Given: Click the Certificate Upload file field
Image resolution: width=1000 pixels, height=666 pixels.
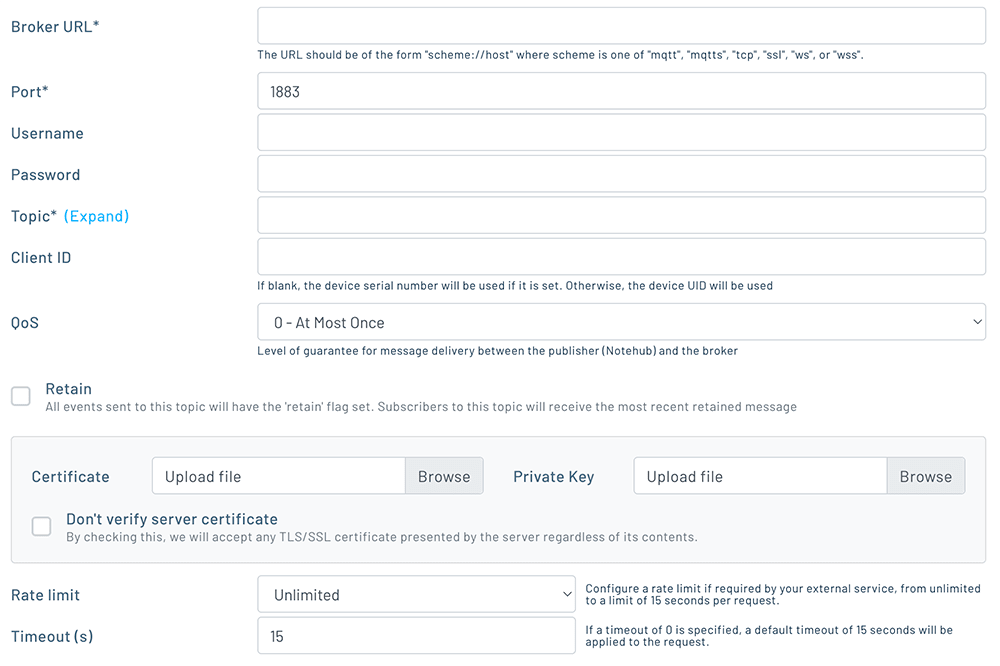Looking at the screenshot, I should point(279,476).
